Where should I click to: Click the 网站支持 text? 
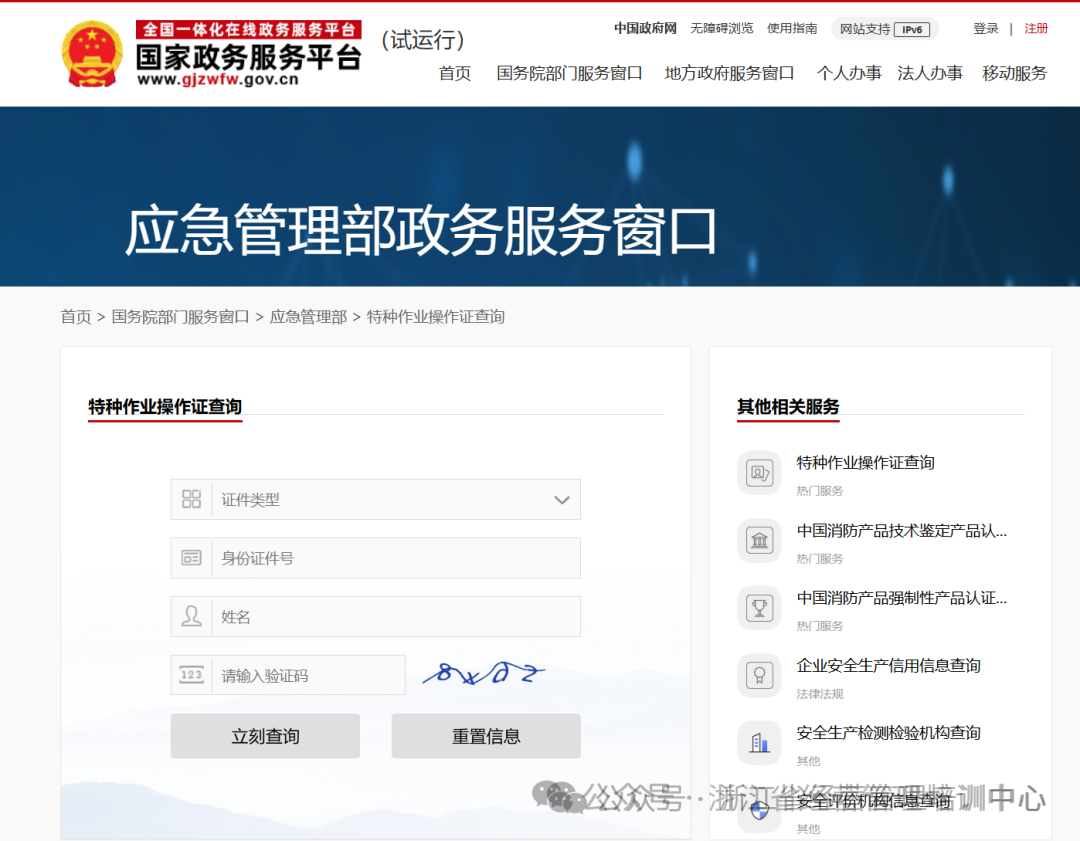(864, 30)
